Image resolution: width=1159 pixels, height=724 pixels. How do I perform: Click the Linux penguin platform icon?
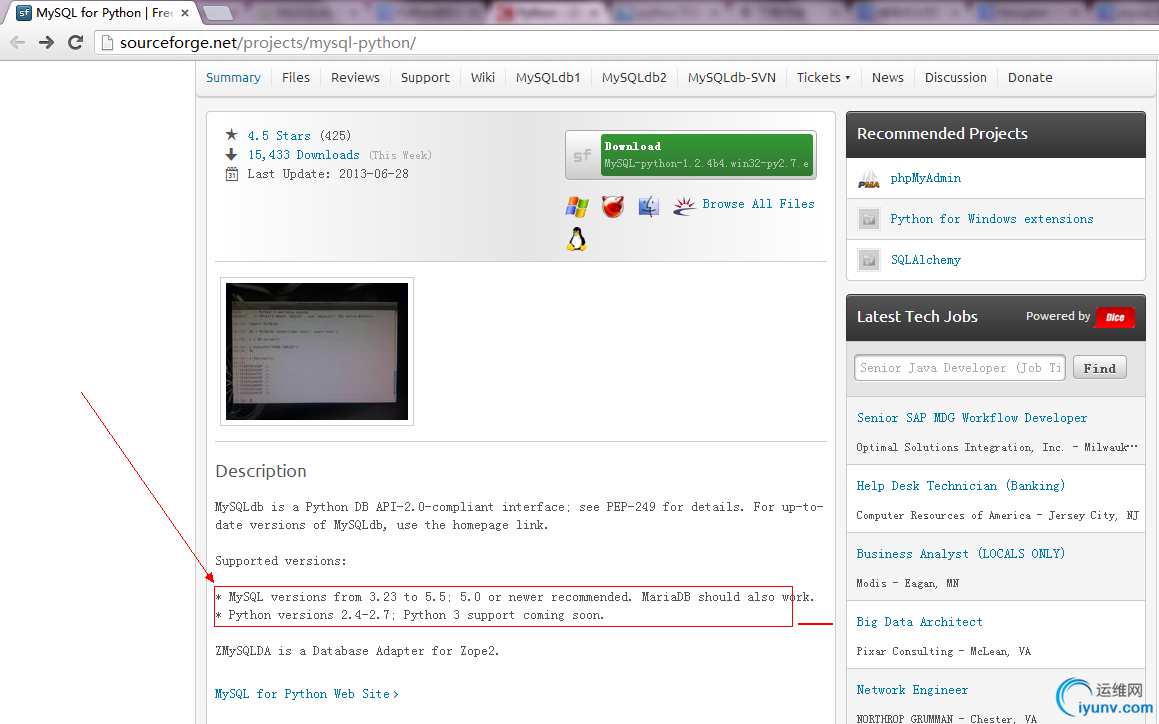(x=577, y=240)
